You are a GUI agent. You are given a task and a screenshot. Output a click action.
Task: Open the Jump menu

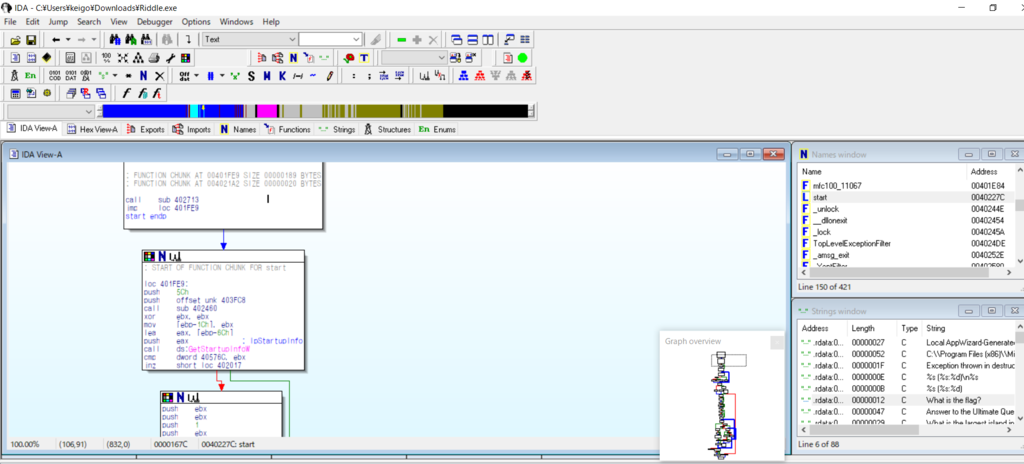coord(58,22)
